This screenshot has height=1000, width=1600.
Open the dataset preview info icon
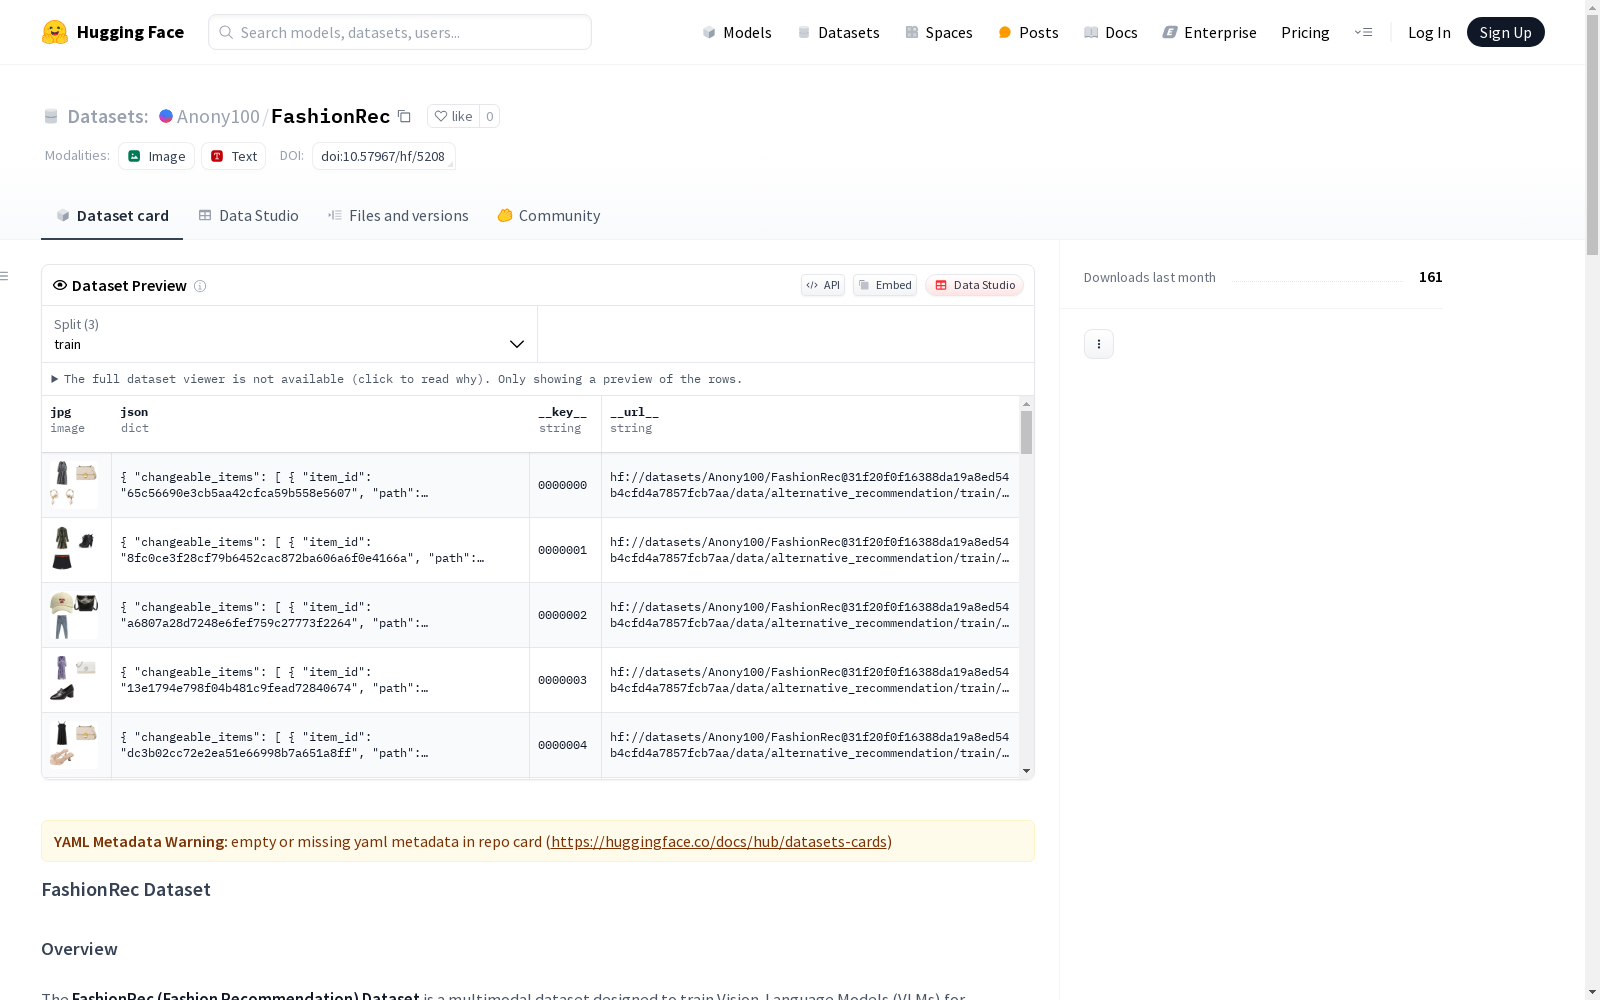[x=200, y=286]
